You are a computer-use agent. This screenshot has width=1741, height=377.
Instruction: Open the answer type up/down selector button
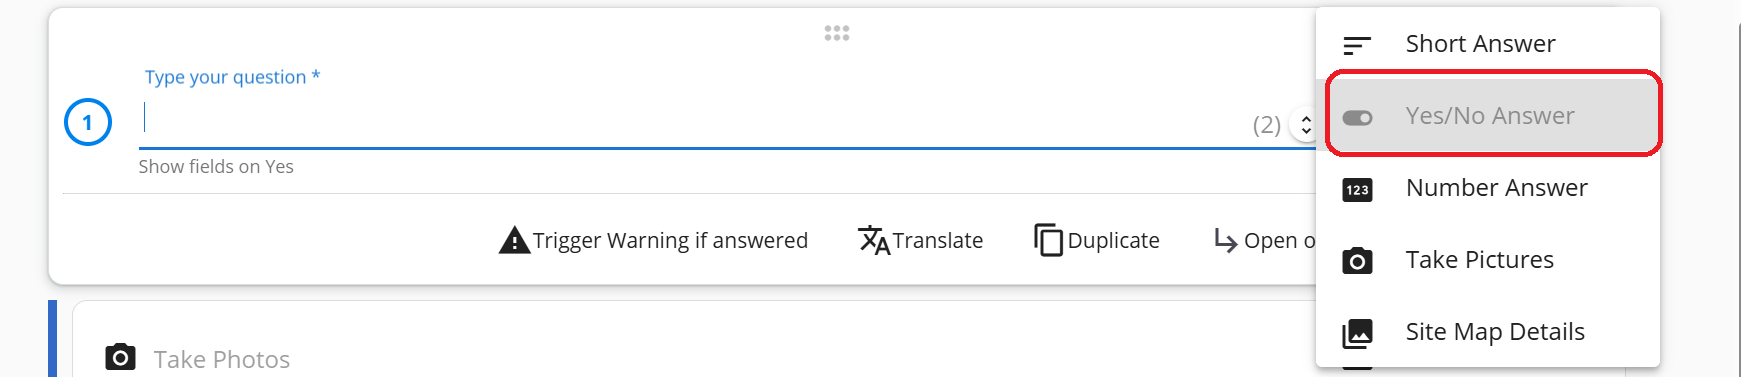pos(1305,125)
